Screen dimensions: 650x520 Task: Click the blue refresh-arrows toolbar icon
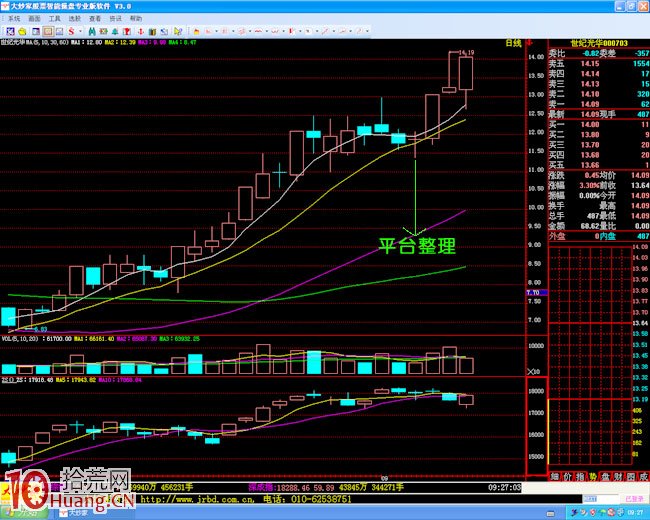[164, 31]
